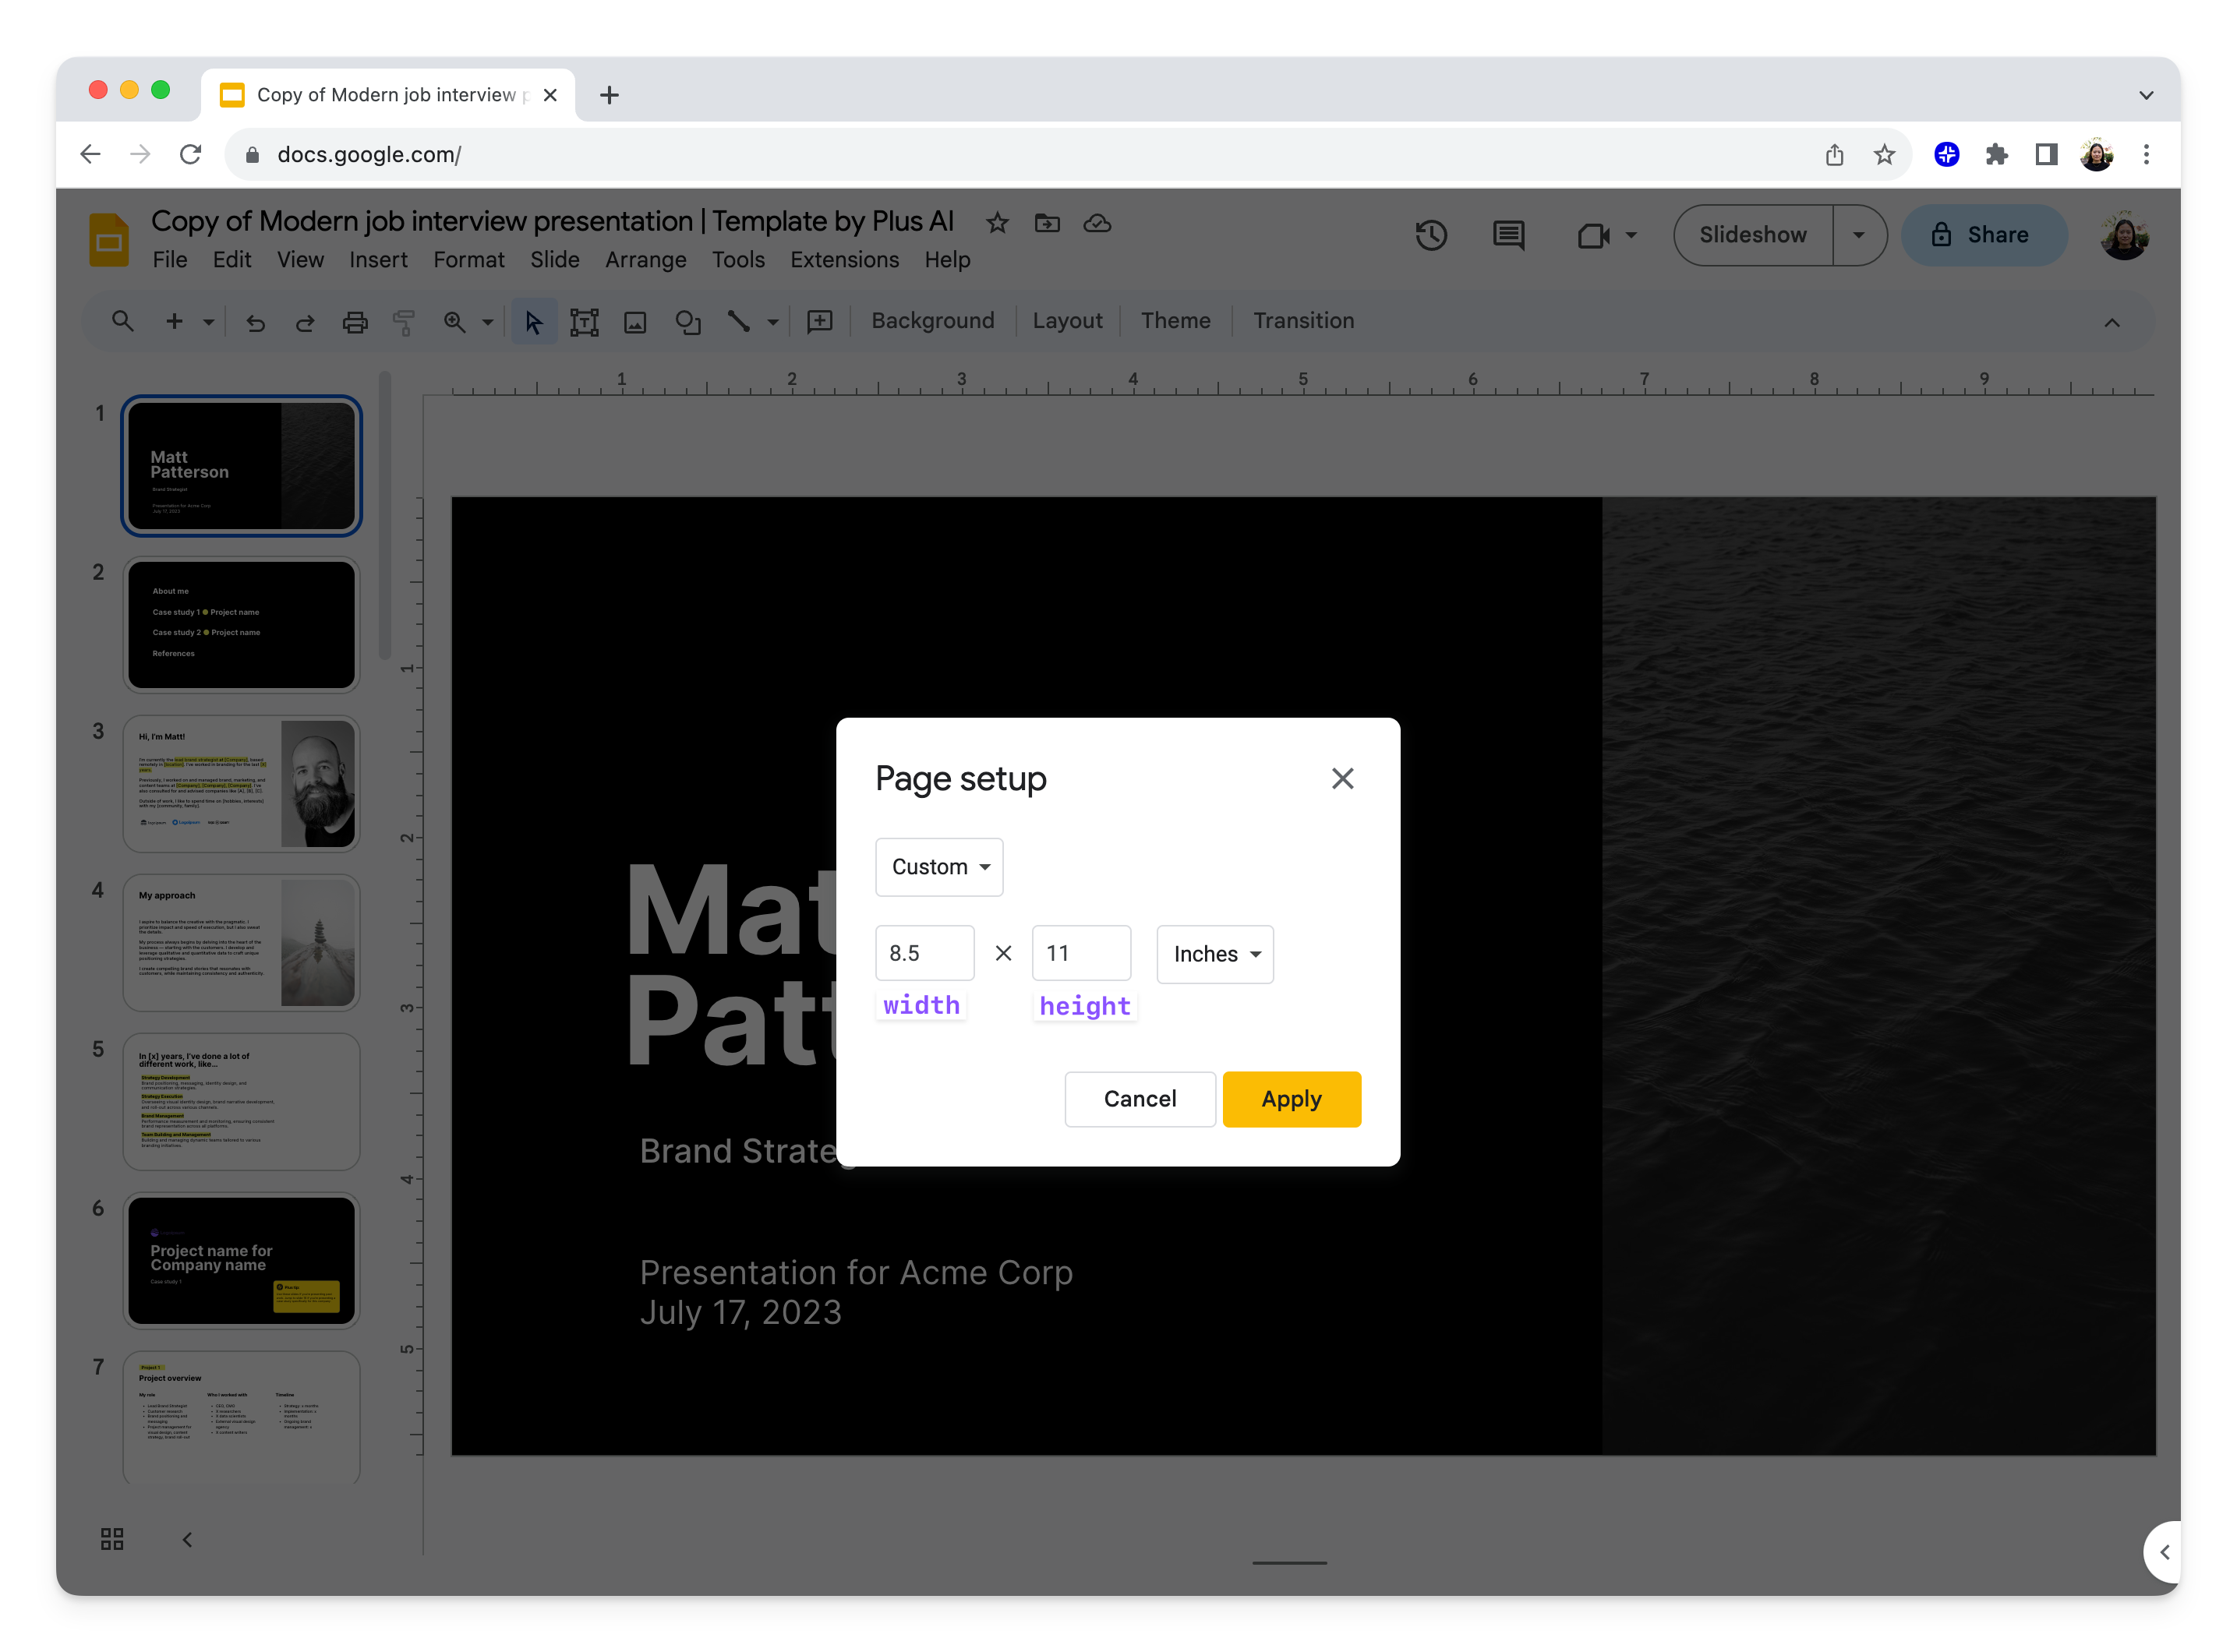Choose the select cursor tool
Screen dimensions: 2237x1652
tap(534, 322)
